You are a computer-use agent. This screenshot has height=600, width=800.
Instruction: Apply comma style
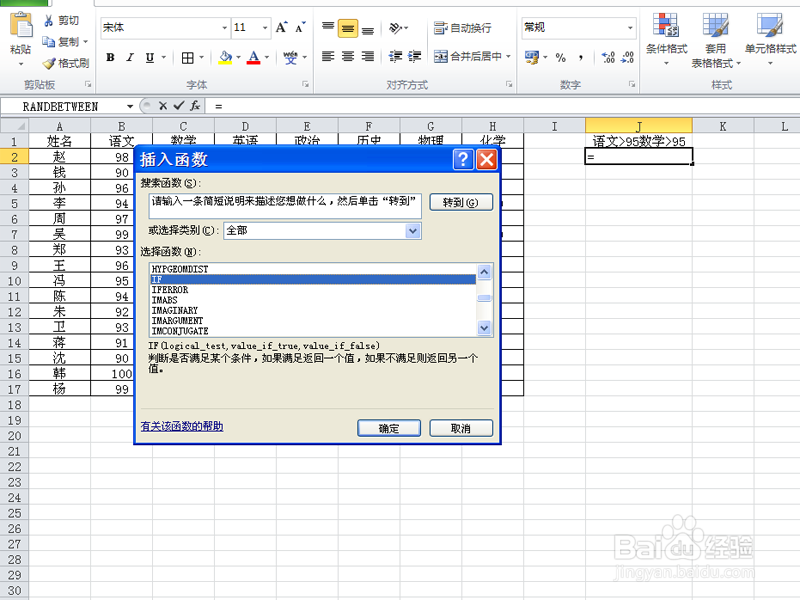click(581, 58)
